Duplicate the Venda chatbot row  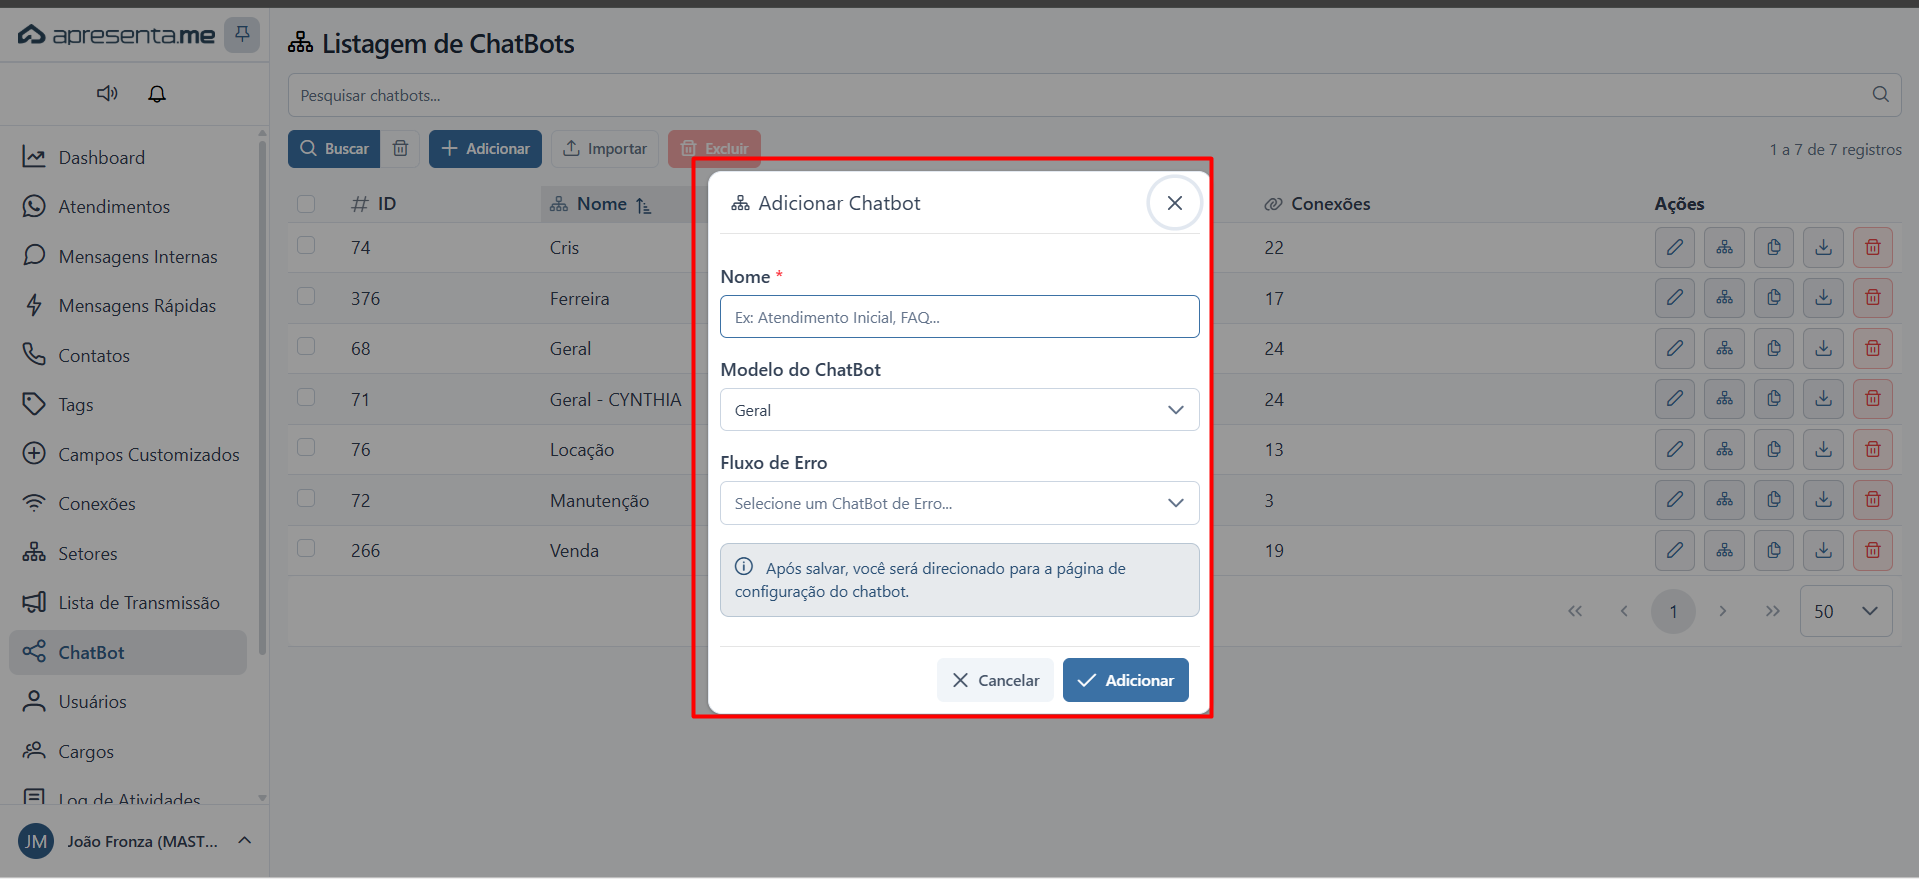[1774, 551]
